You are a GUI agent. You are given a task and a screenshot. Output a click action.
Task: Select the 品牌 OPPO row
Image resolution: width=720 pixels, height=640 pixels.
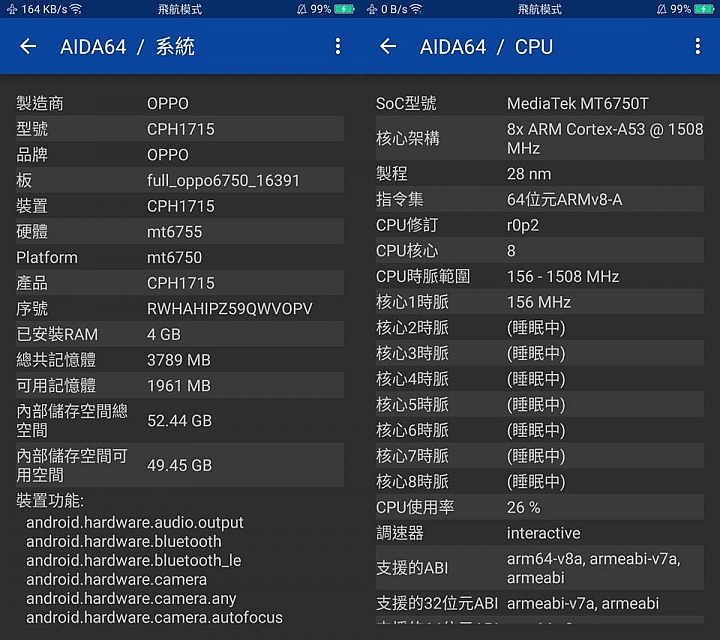(x=180, y=155)
